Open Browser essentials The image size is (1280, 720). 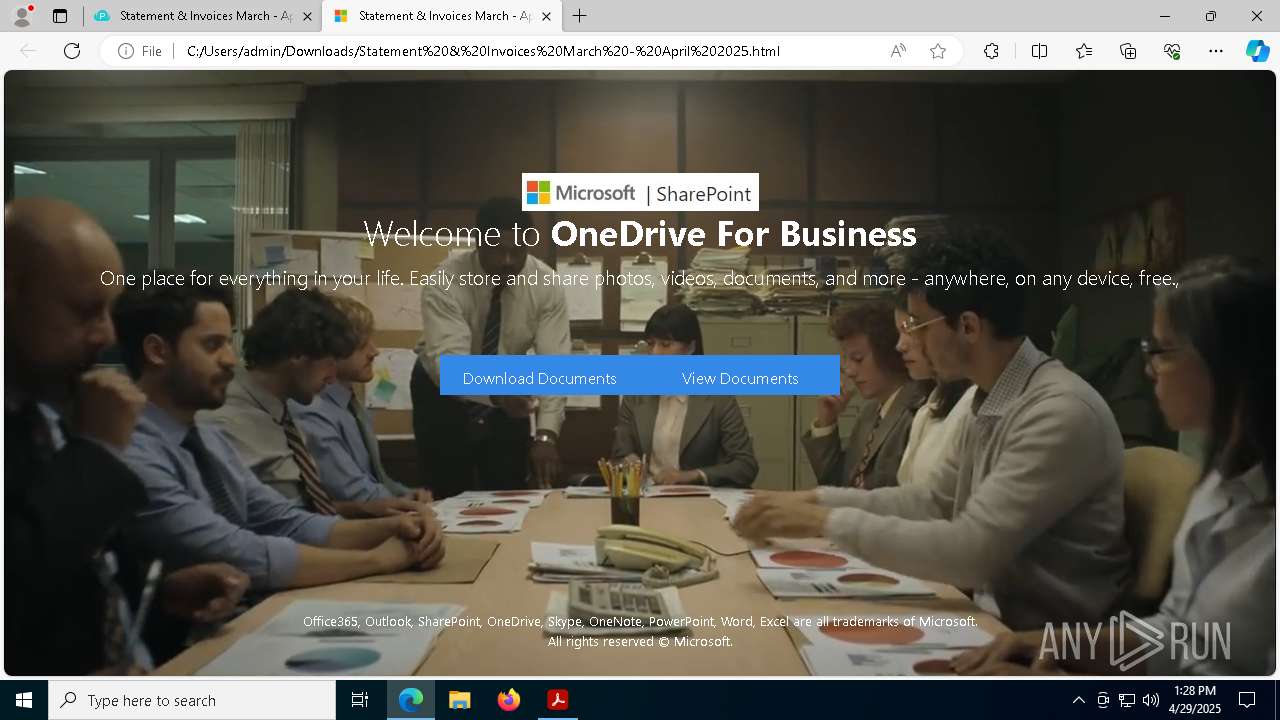[x=1172, y=51]
